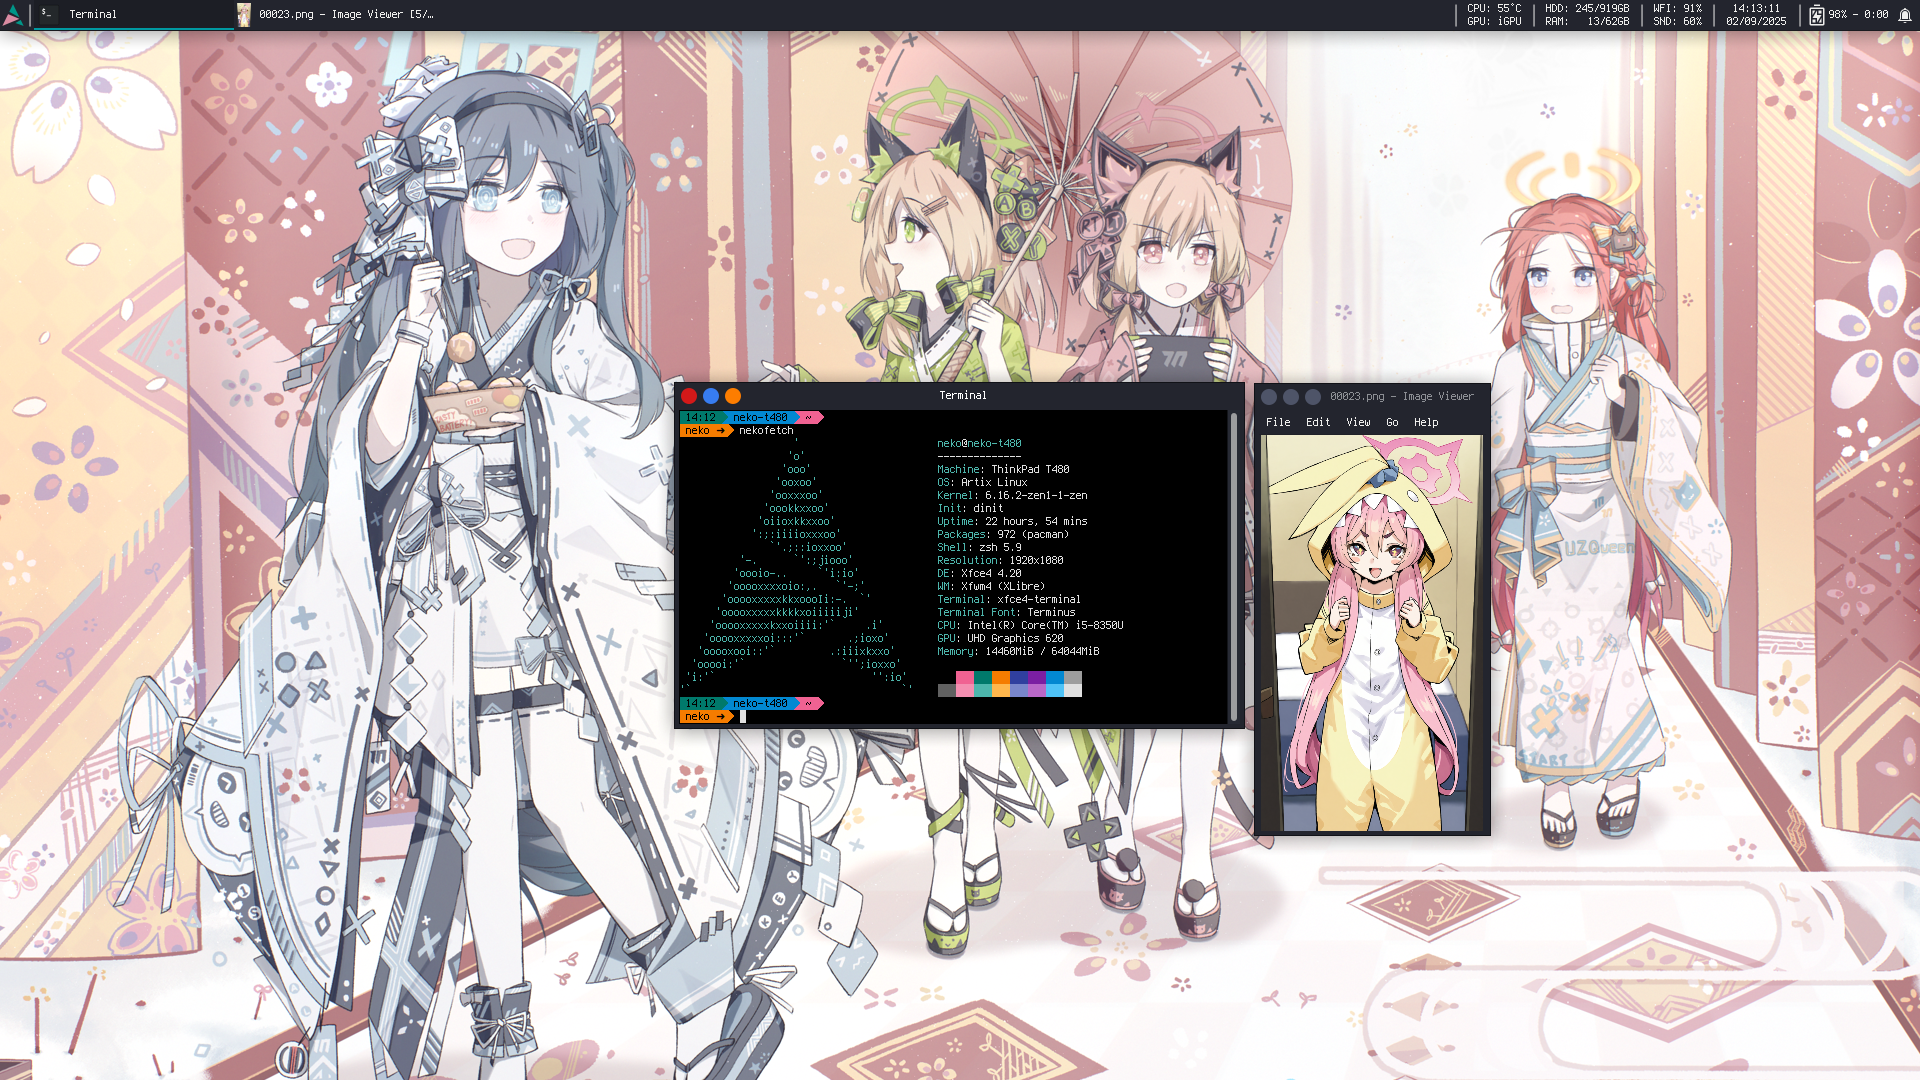The image size is (1920, 1080).
Task: Click the Terminal taskbar prompt icon
Action: [x=47, y=14]
